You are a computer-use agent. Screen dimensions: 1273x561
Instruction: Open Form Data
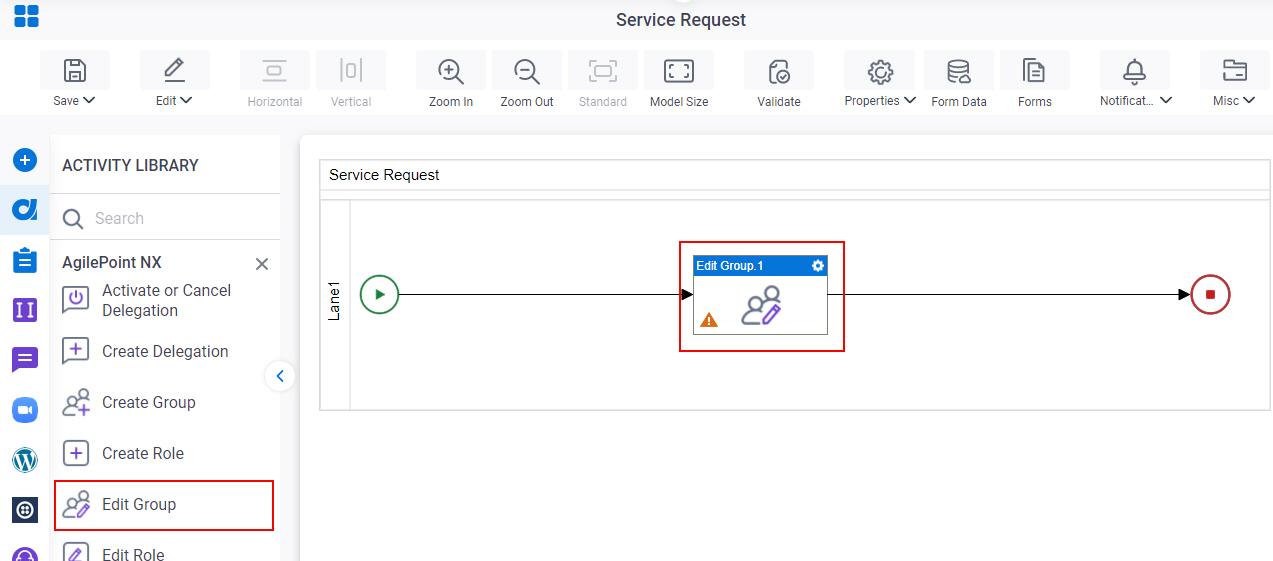coord(959,71)
